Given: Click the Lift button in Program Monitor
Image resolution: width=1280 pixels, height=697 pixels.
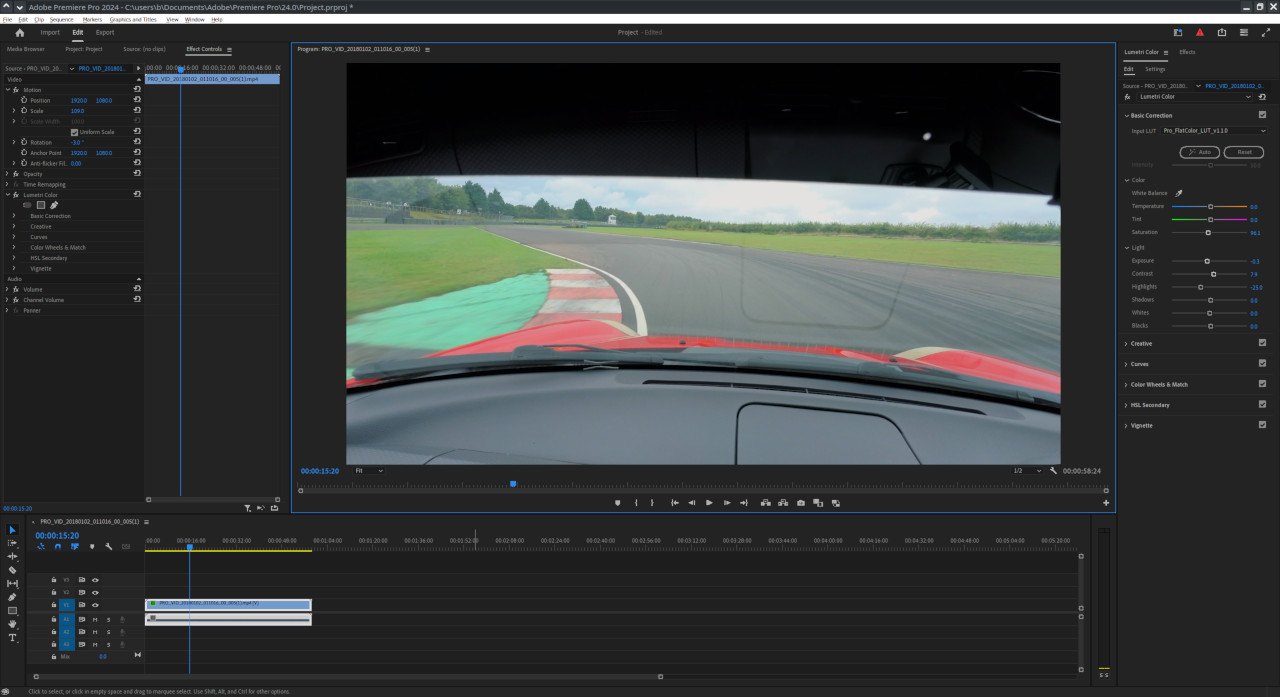Looking at the screenshot, I should tap(766, 503).
